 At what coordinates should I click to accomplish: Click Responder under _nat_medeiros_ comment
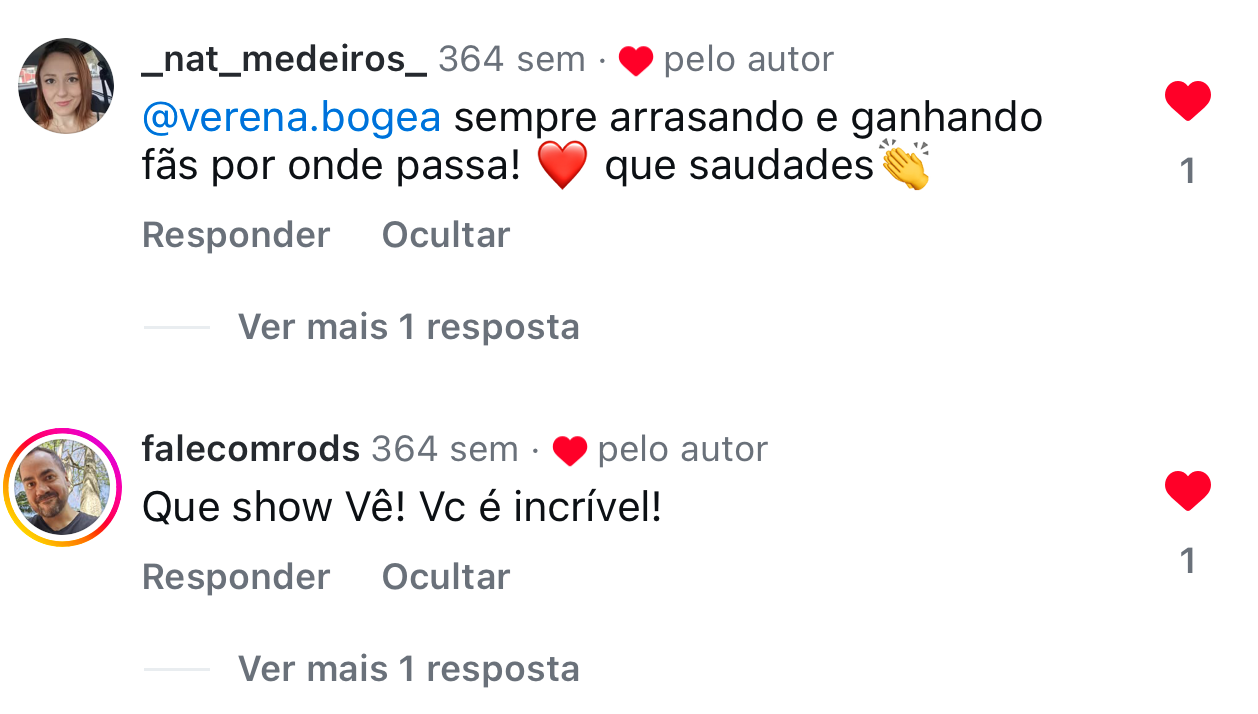coord(236,235)
